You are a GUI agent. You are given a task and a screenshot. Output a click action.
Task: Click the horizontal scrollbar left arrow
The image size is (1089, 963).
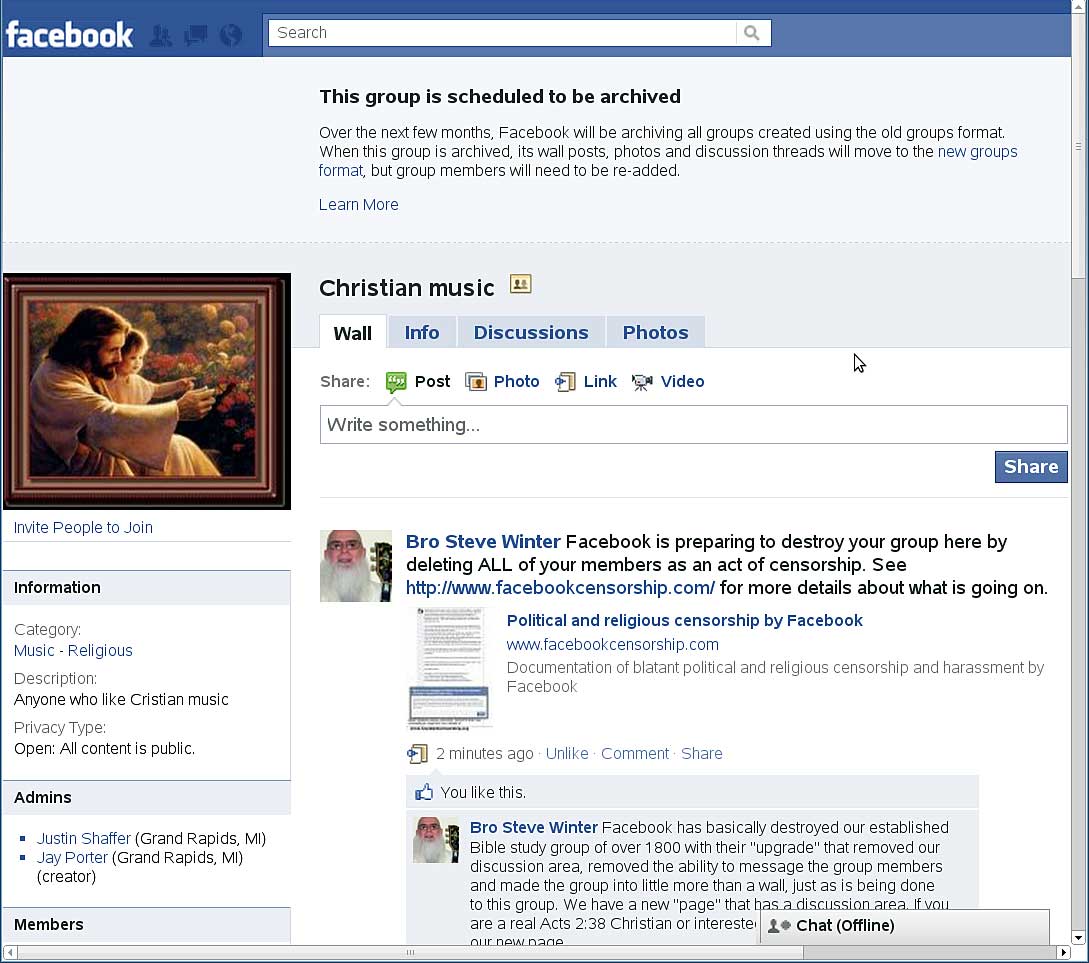[10, 953]
